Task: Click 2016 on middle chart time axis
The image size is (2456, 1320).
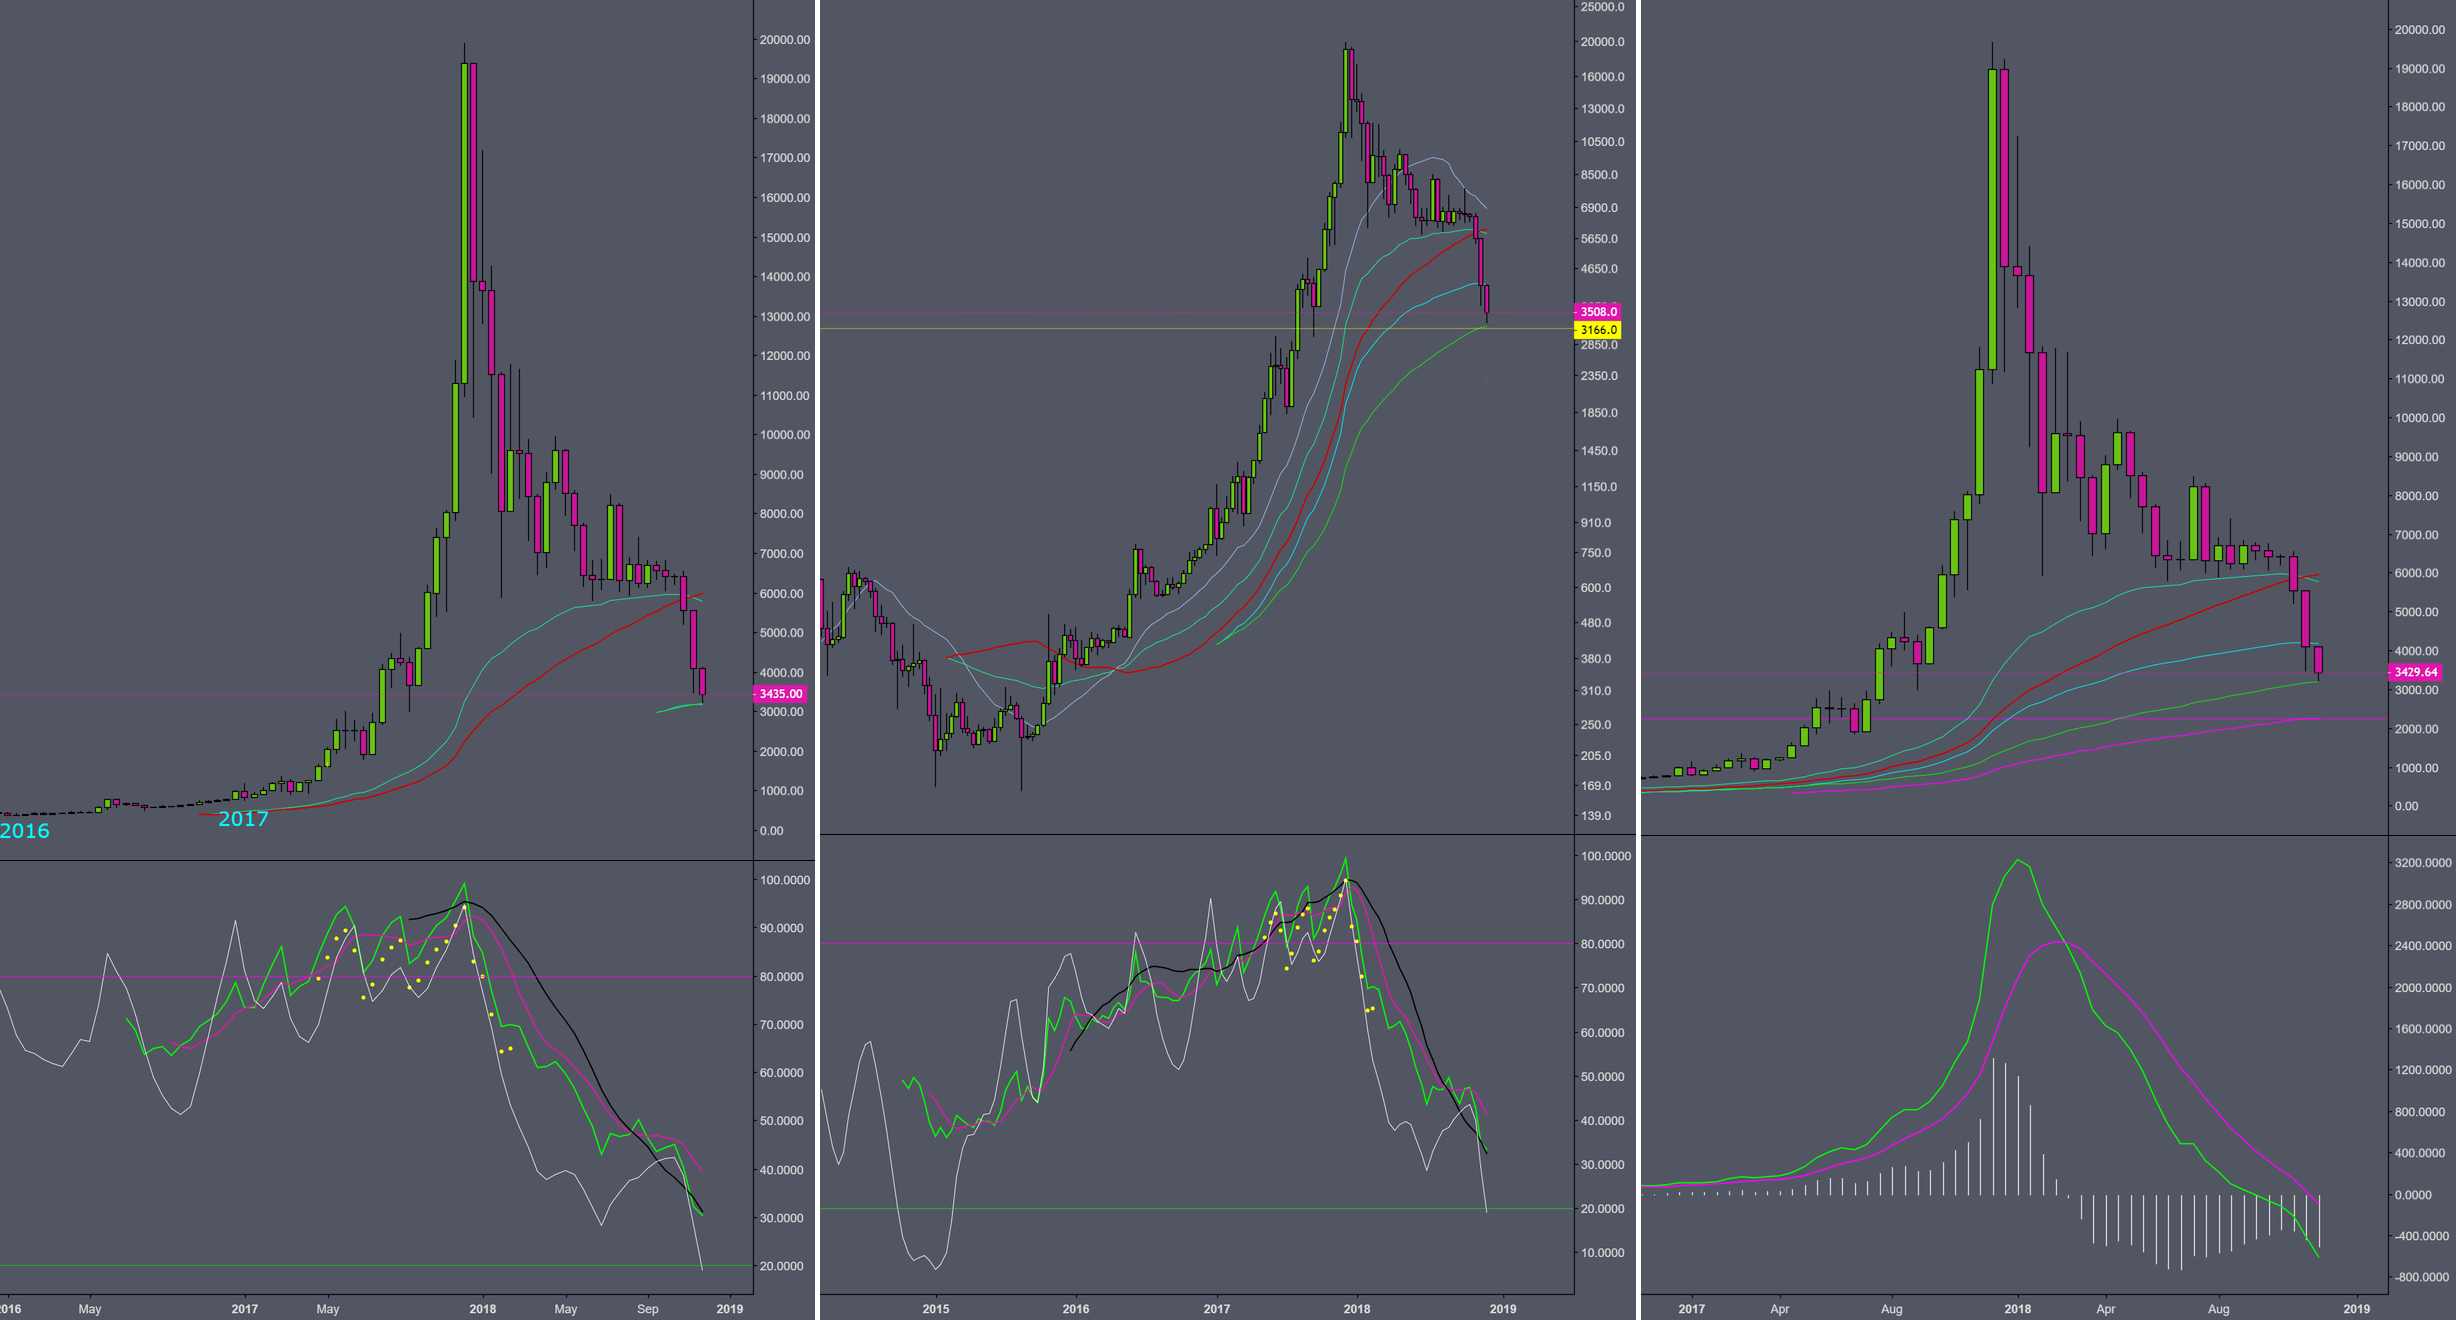Action: point(1076,1309)
